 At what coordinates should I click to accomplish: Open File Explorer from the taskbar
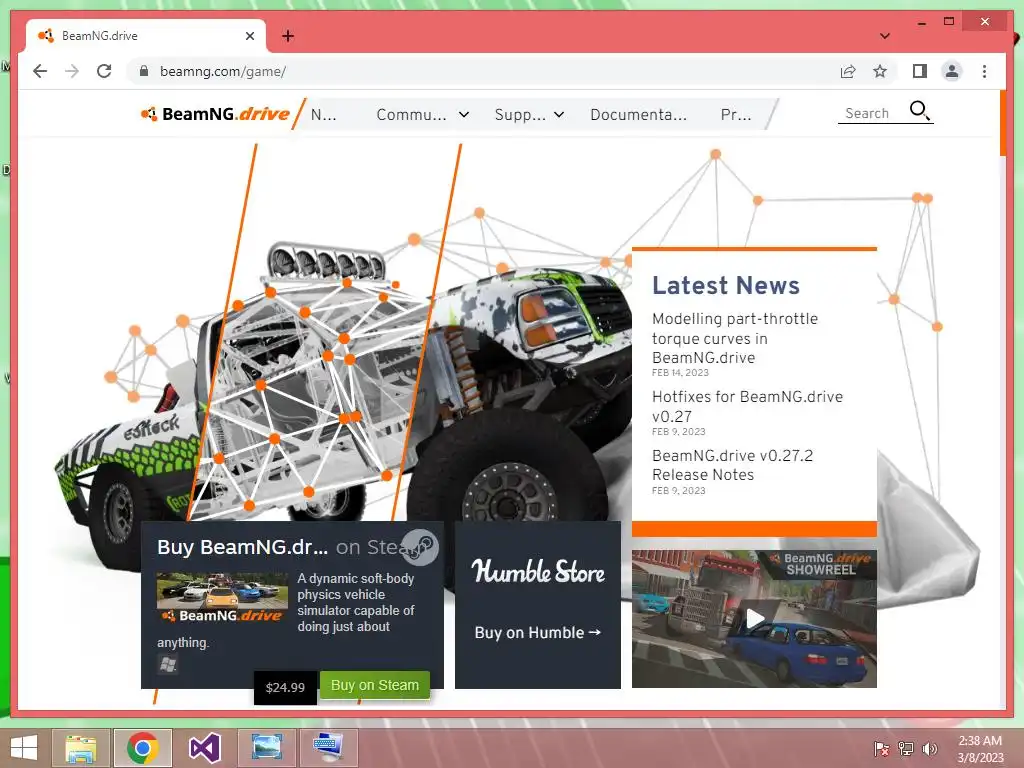tap(81, 748)
